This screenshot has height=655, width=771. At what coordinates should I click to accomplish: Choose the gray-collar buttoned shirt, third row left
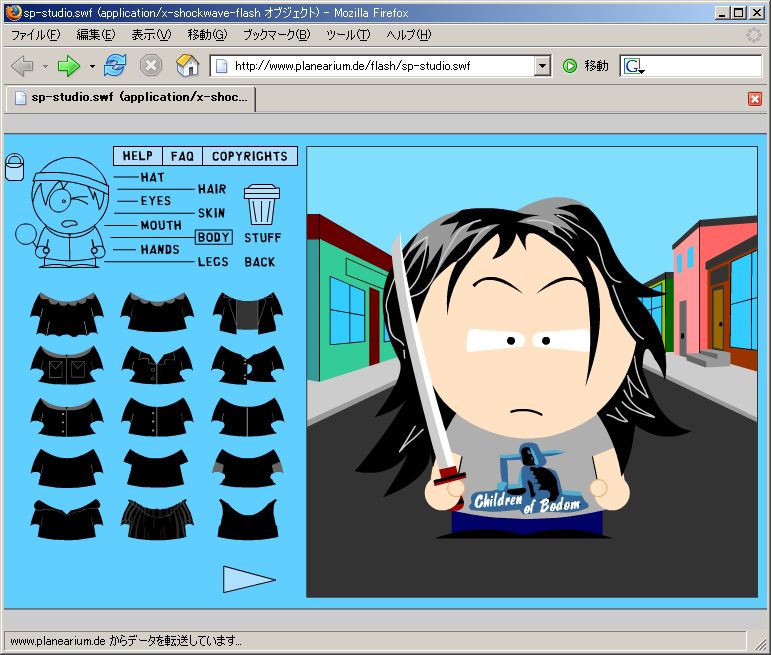(67, 417)
